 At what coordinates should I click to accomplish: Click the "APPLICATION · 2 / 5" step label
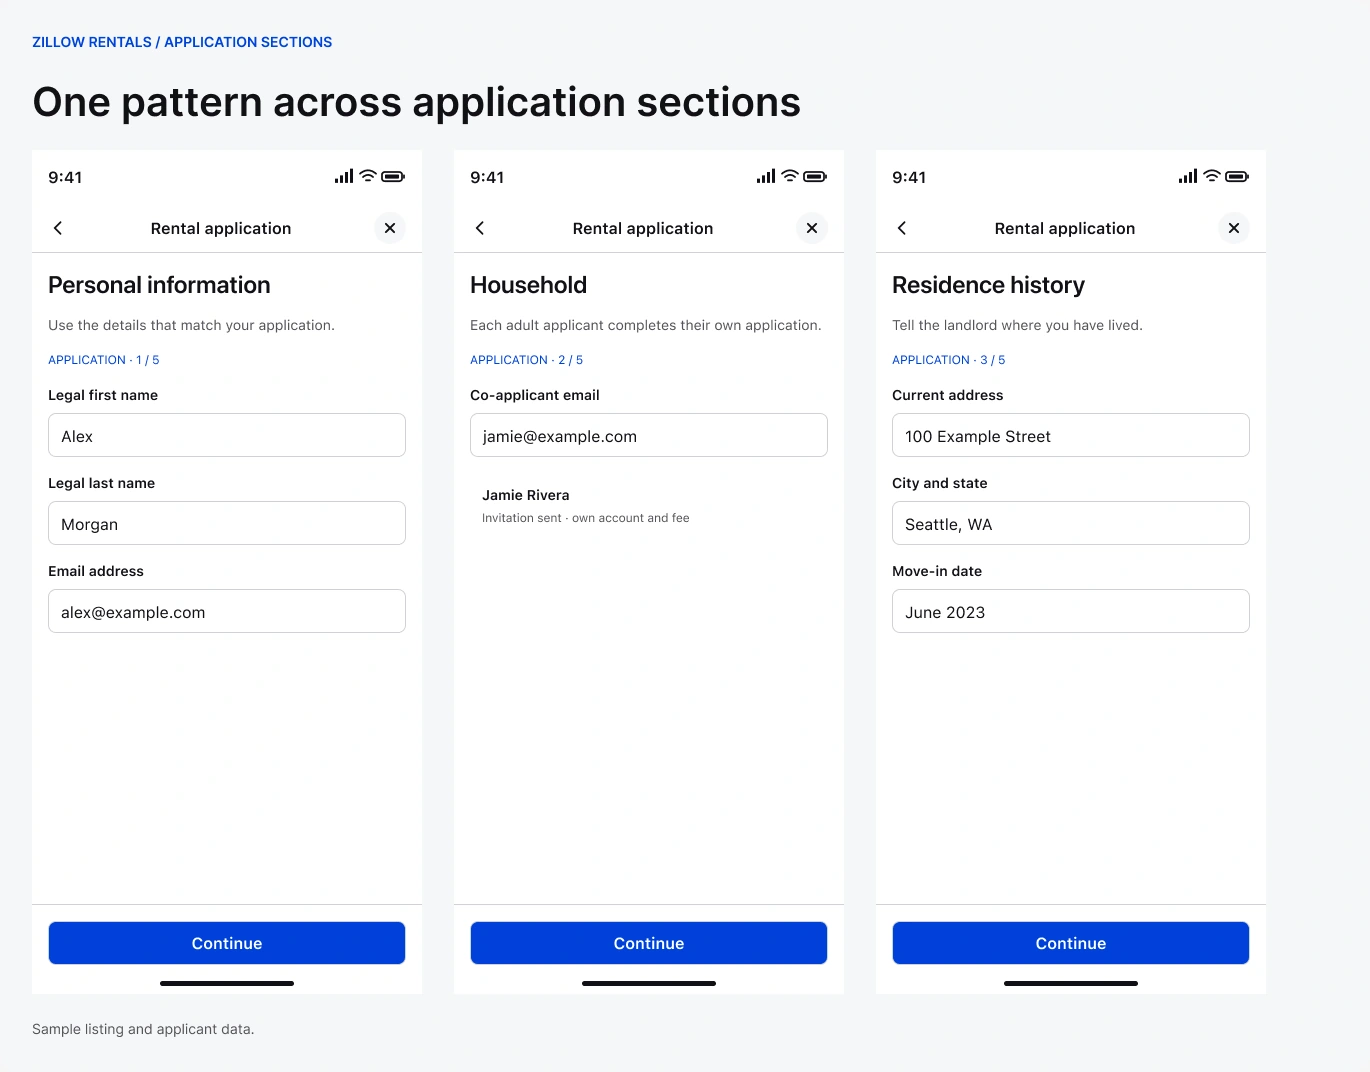click(527, 360)
